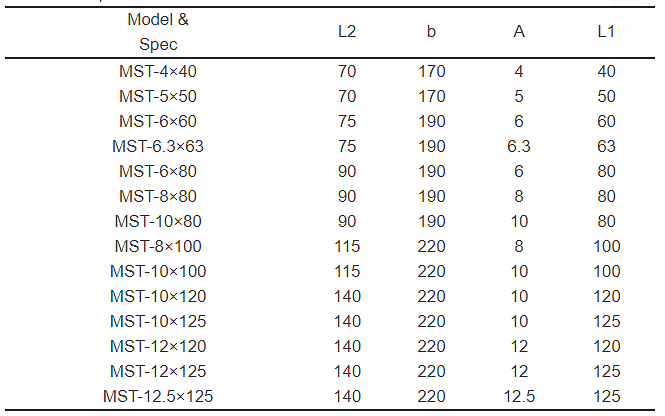The width and height of the screenshot is (665, 416).
Task: Click the MST-6×80 model cell
Action: pos(158,172)
